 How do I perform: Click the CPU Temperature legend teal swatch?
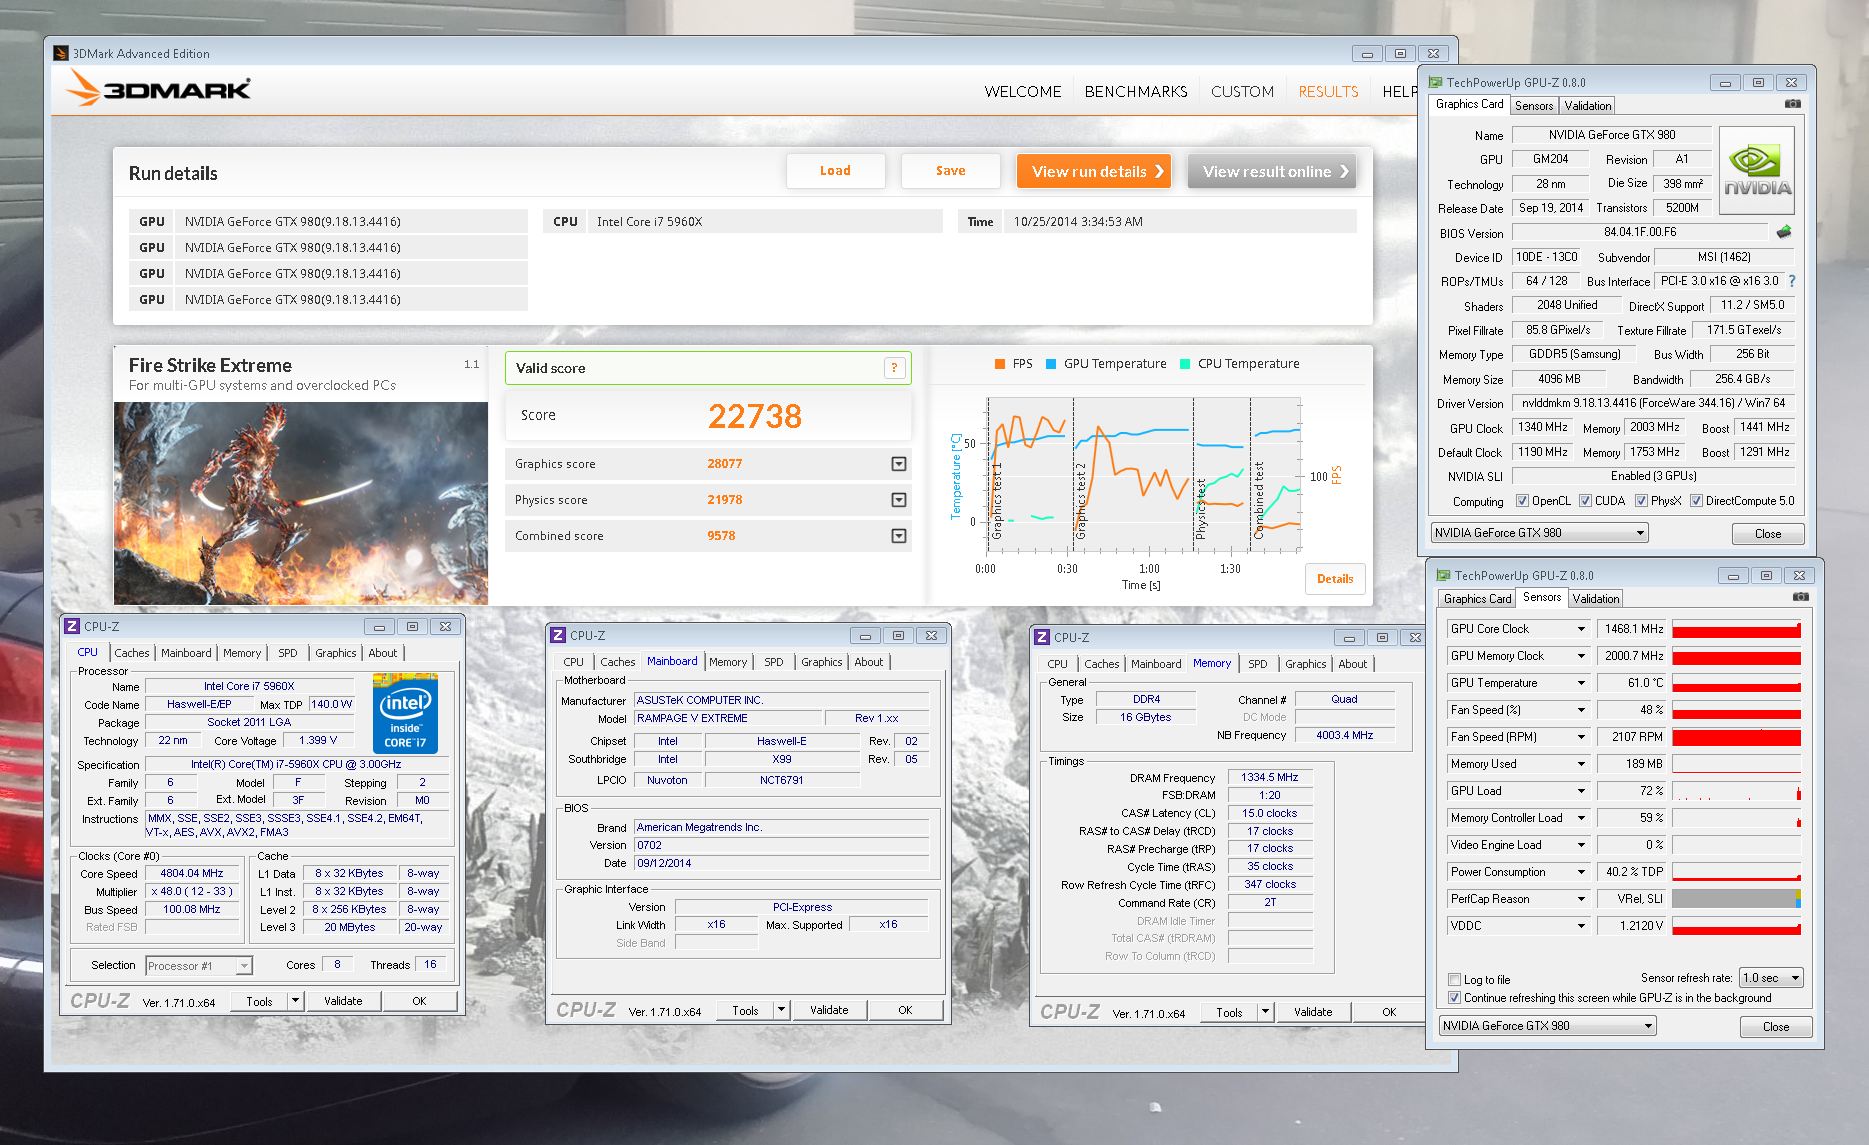pyautogui.click(x=1185, y=364)
